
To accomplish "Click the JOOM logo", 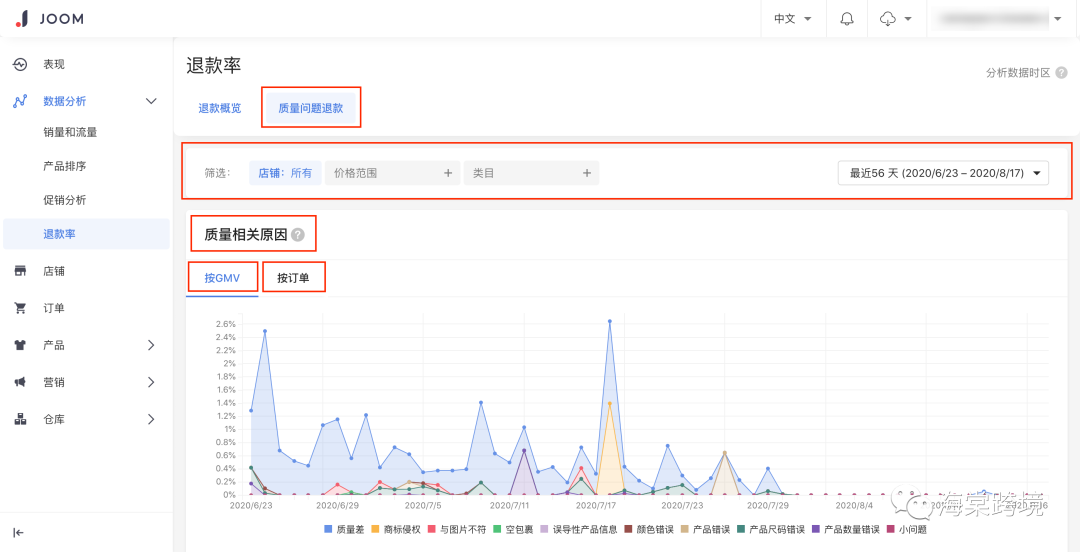I will tap(50, 19).
